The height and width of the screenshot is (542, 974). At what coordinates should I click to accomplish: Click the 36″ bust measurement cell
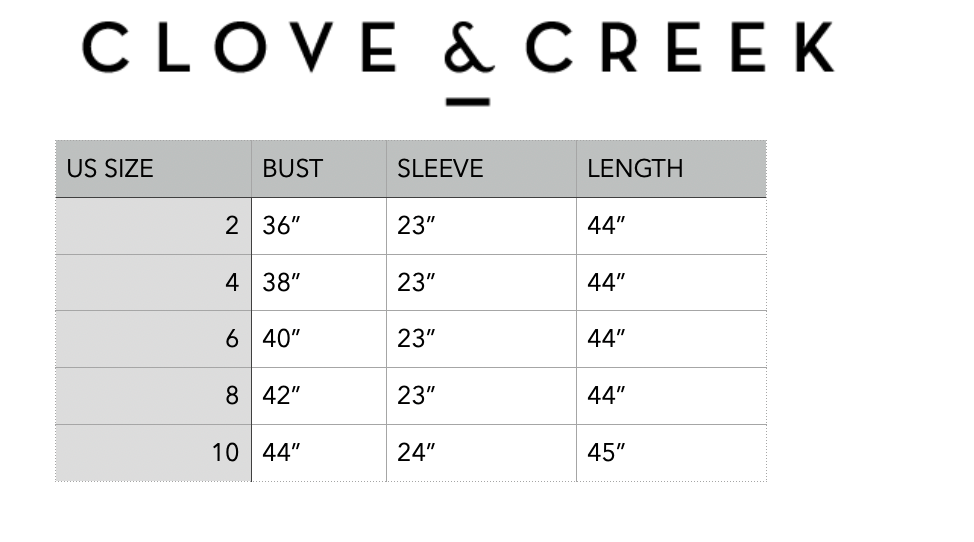281,226
